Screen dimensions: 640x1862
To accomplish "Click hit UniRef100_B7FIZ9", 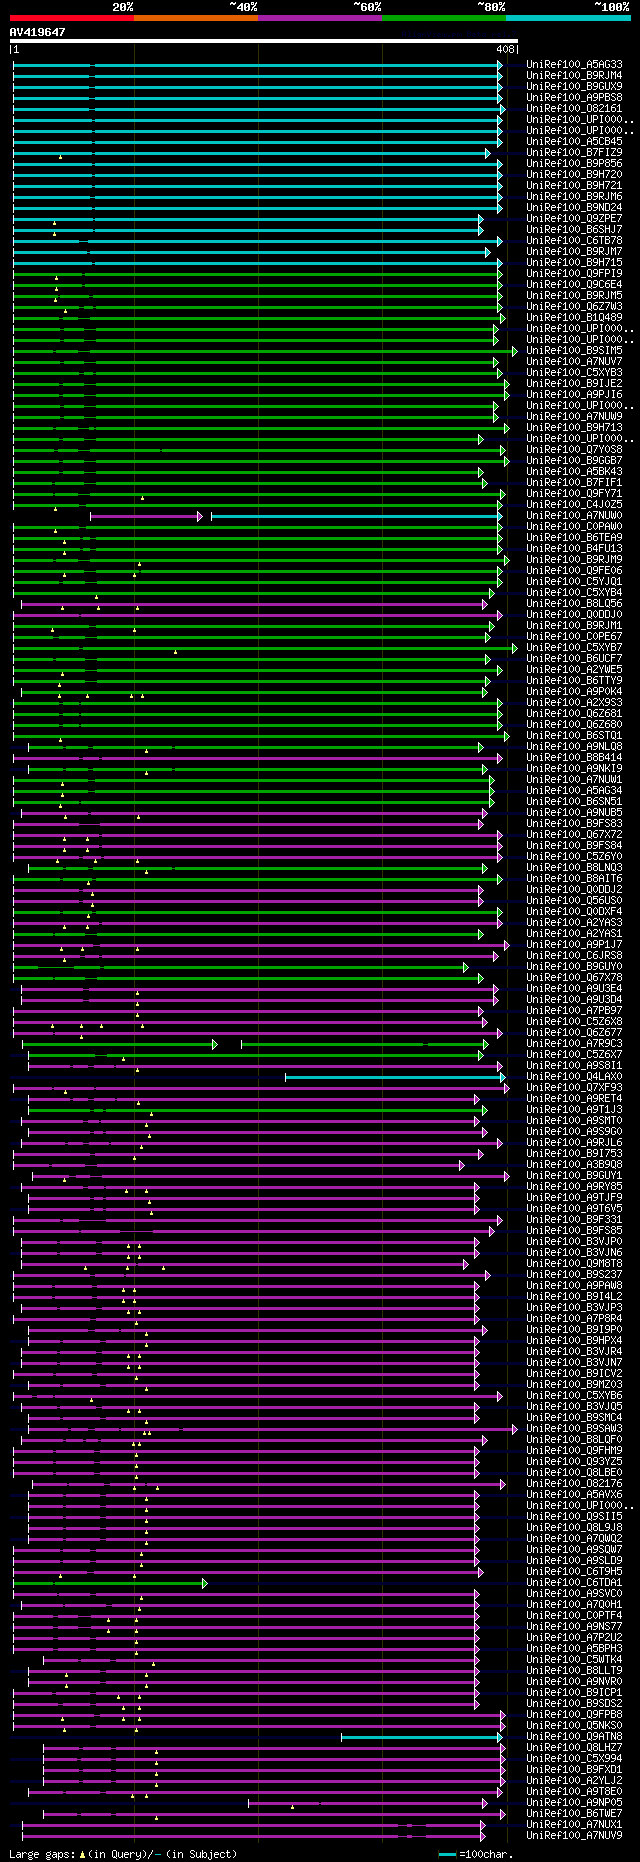I will coord(574,153).
